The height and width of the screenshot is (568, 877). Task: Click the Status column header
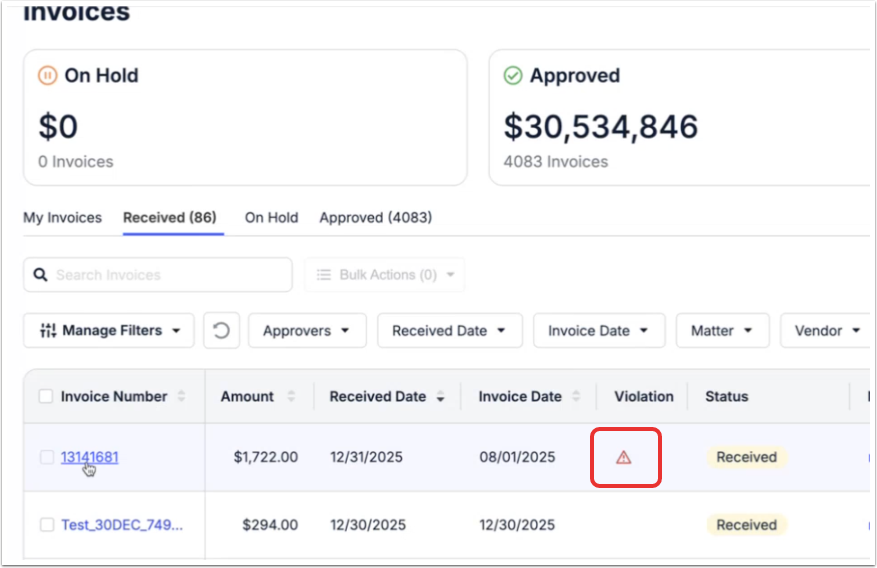point(727,396)
